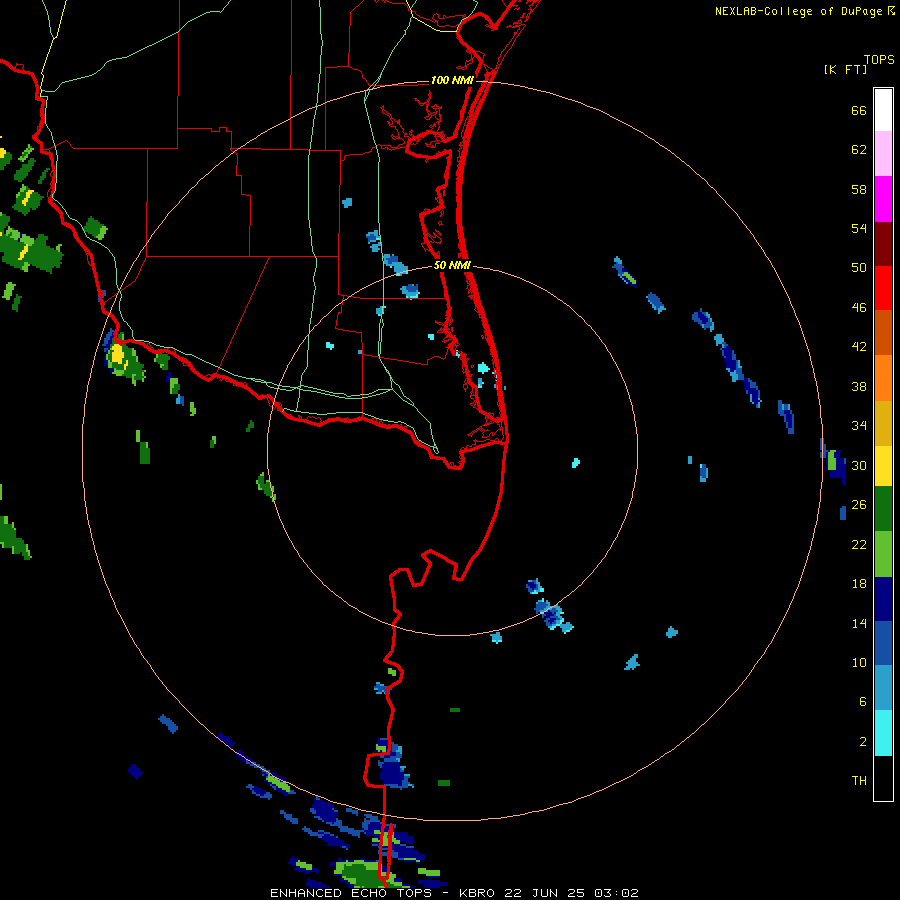Click the legend value 14

click(x=859, y=623)
